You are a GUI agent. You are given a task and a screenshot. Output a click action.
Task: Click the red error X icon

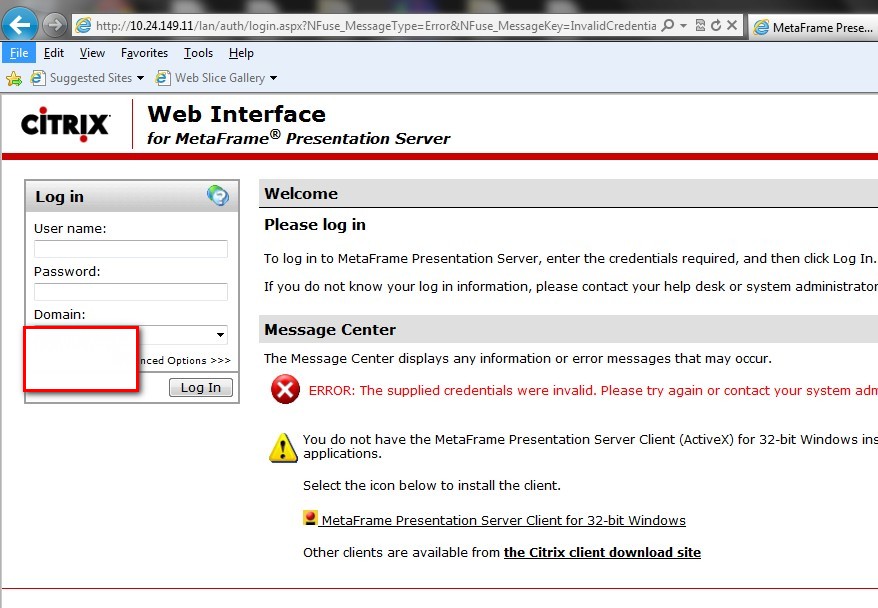pos(285,389)
